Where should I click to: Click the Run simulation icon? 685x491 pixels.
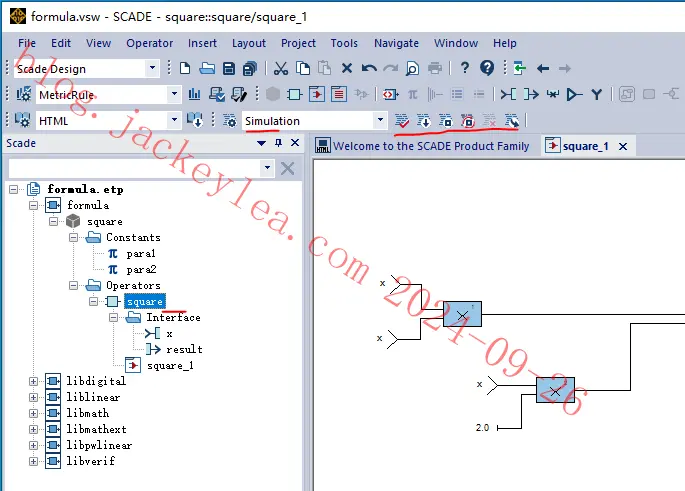[x=512, y=121]
